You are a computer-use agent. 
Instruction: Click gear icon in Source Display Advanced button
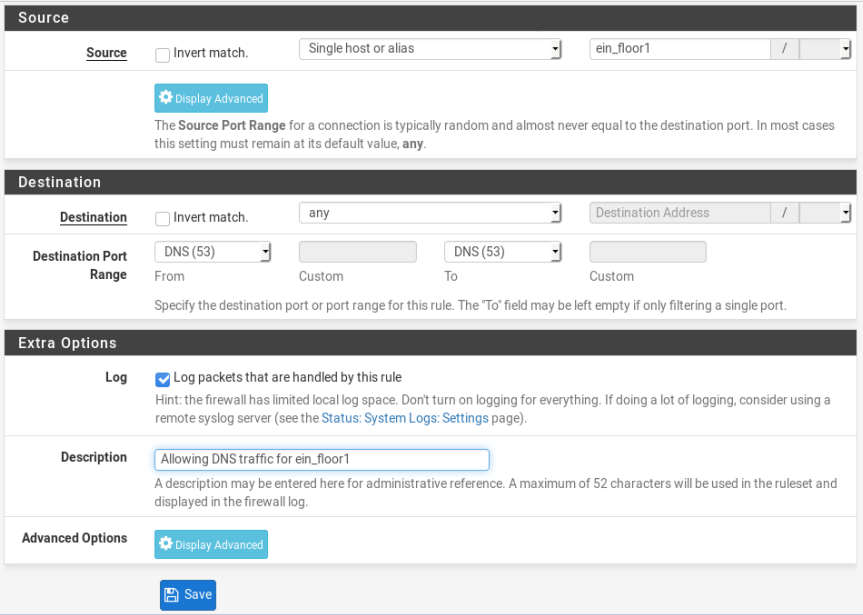(x=166, y=97)
